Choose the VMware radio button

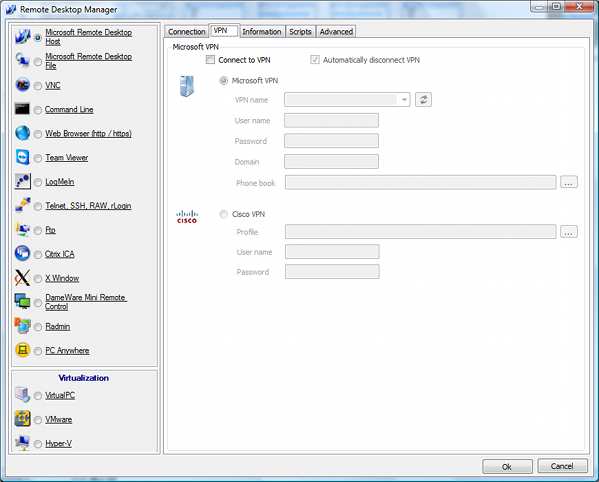pyautogui.click(x=37, y=420)
